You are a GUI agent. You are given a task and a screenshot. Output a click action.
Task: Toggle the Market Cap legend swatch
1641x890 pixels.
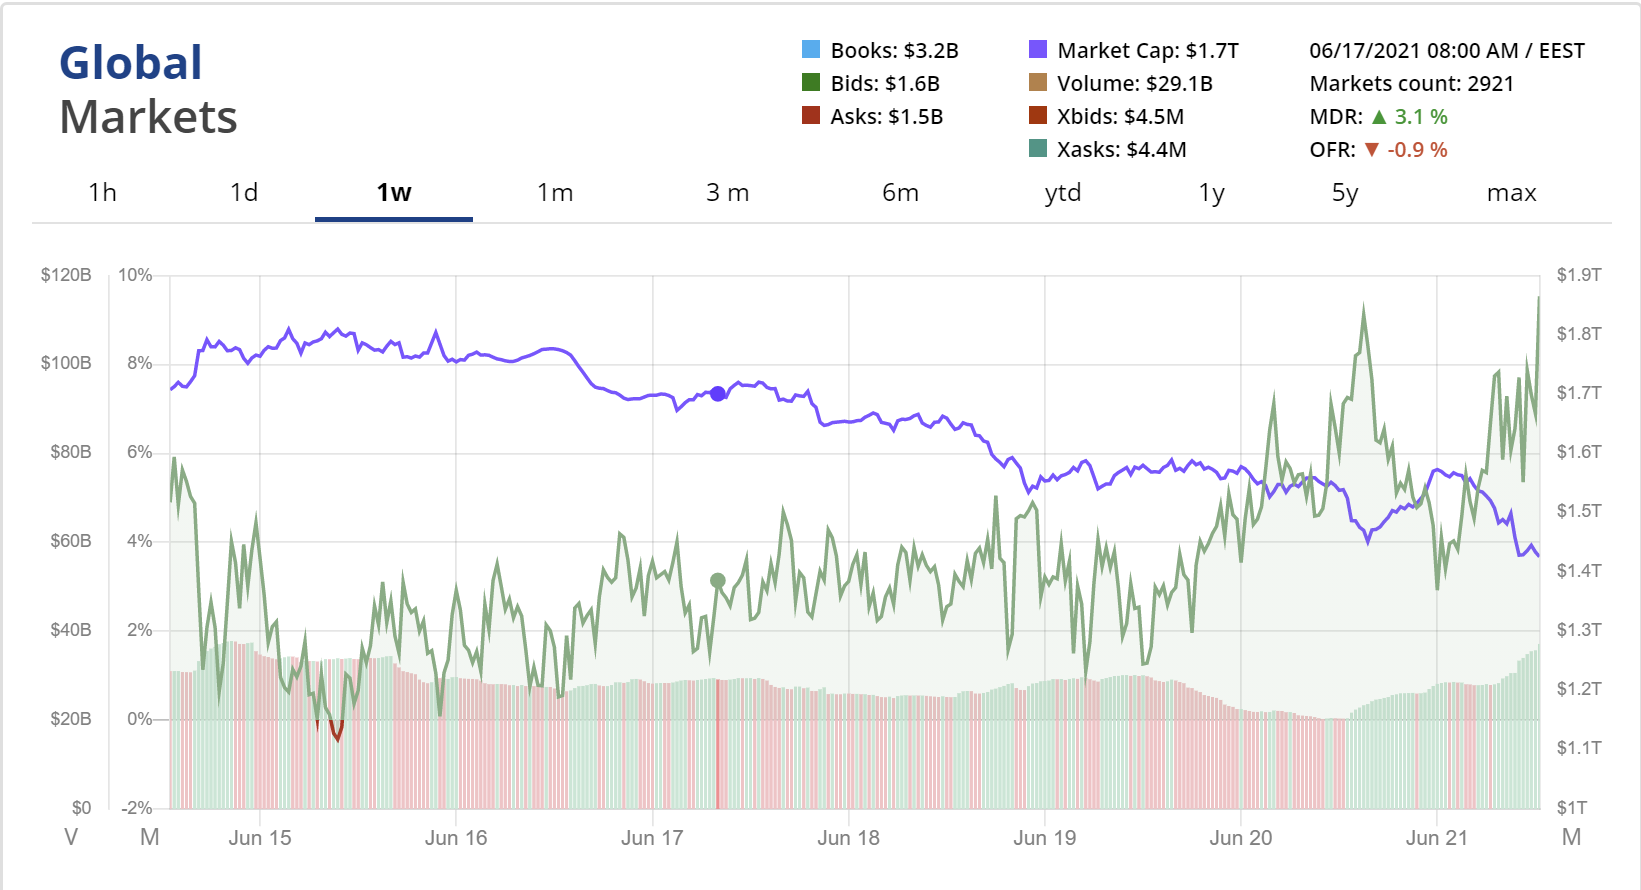[x=1038, y=50]
